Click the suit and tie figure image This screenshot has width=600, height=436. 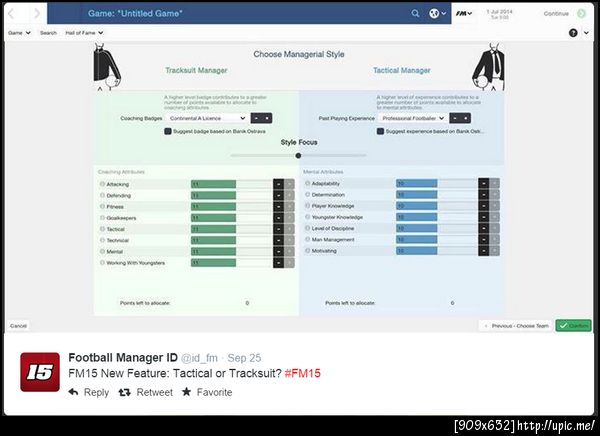[489, 67]
